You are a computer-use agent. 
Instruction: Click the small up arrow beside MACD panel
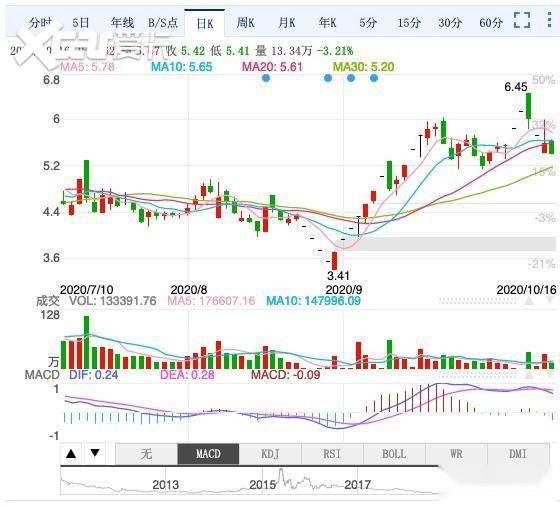(529, 375)
